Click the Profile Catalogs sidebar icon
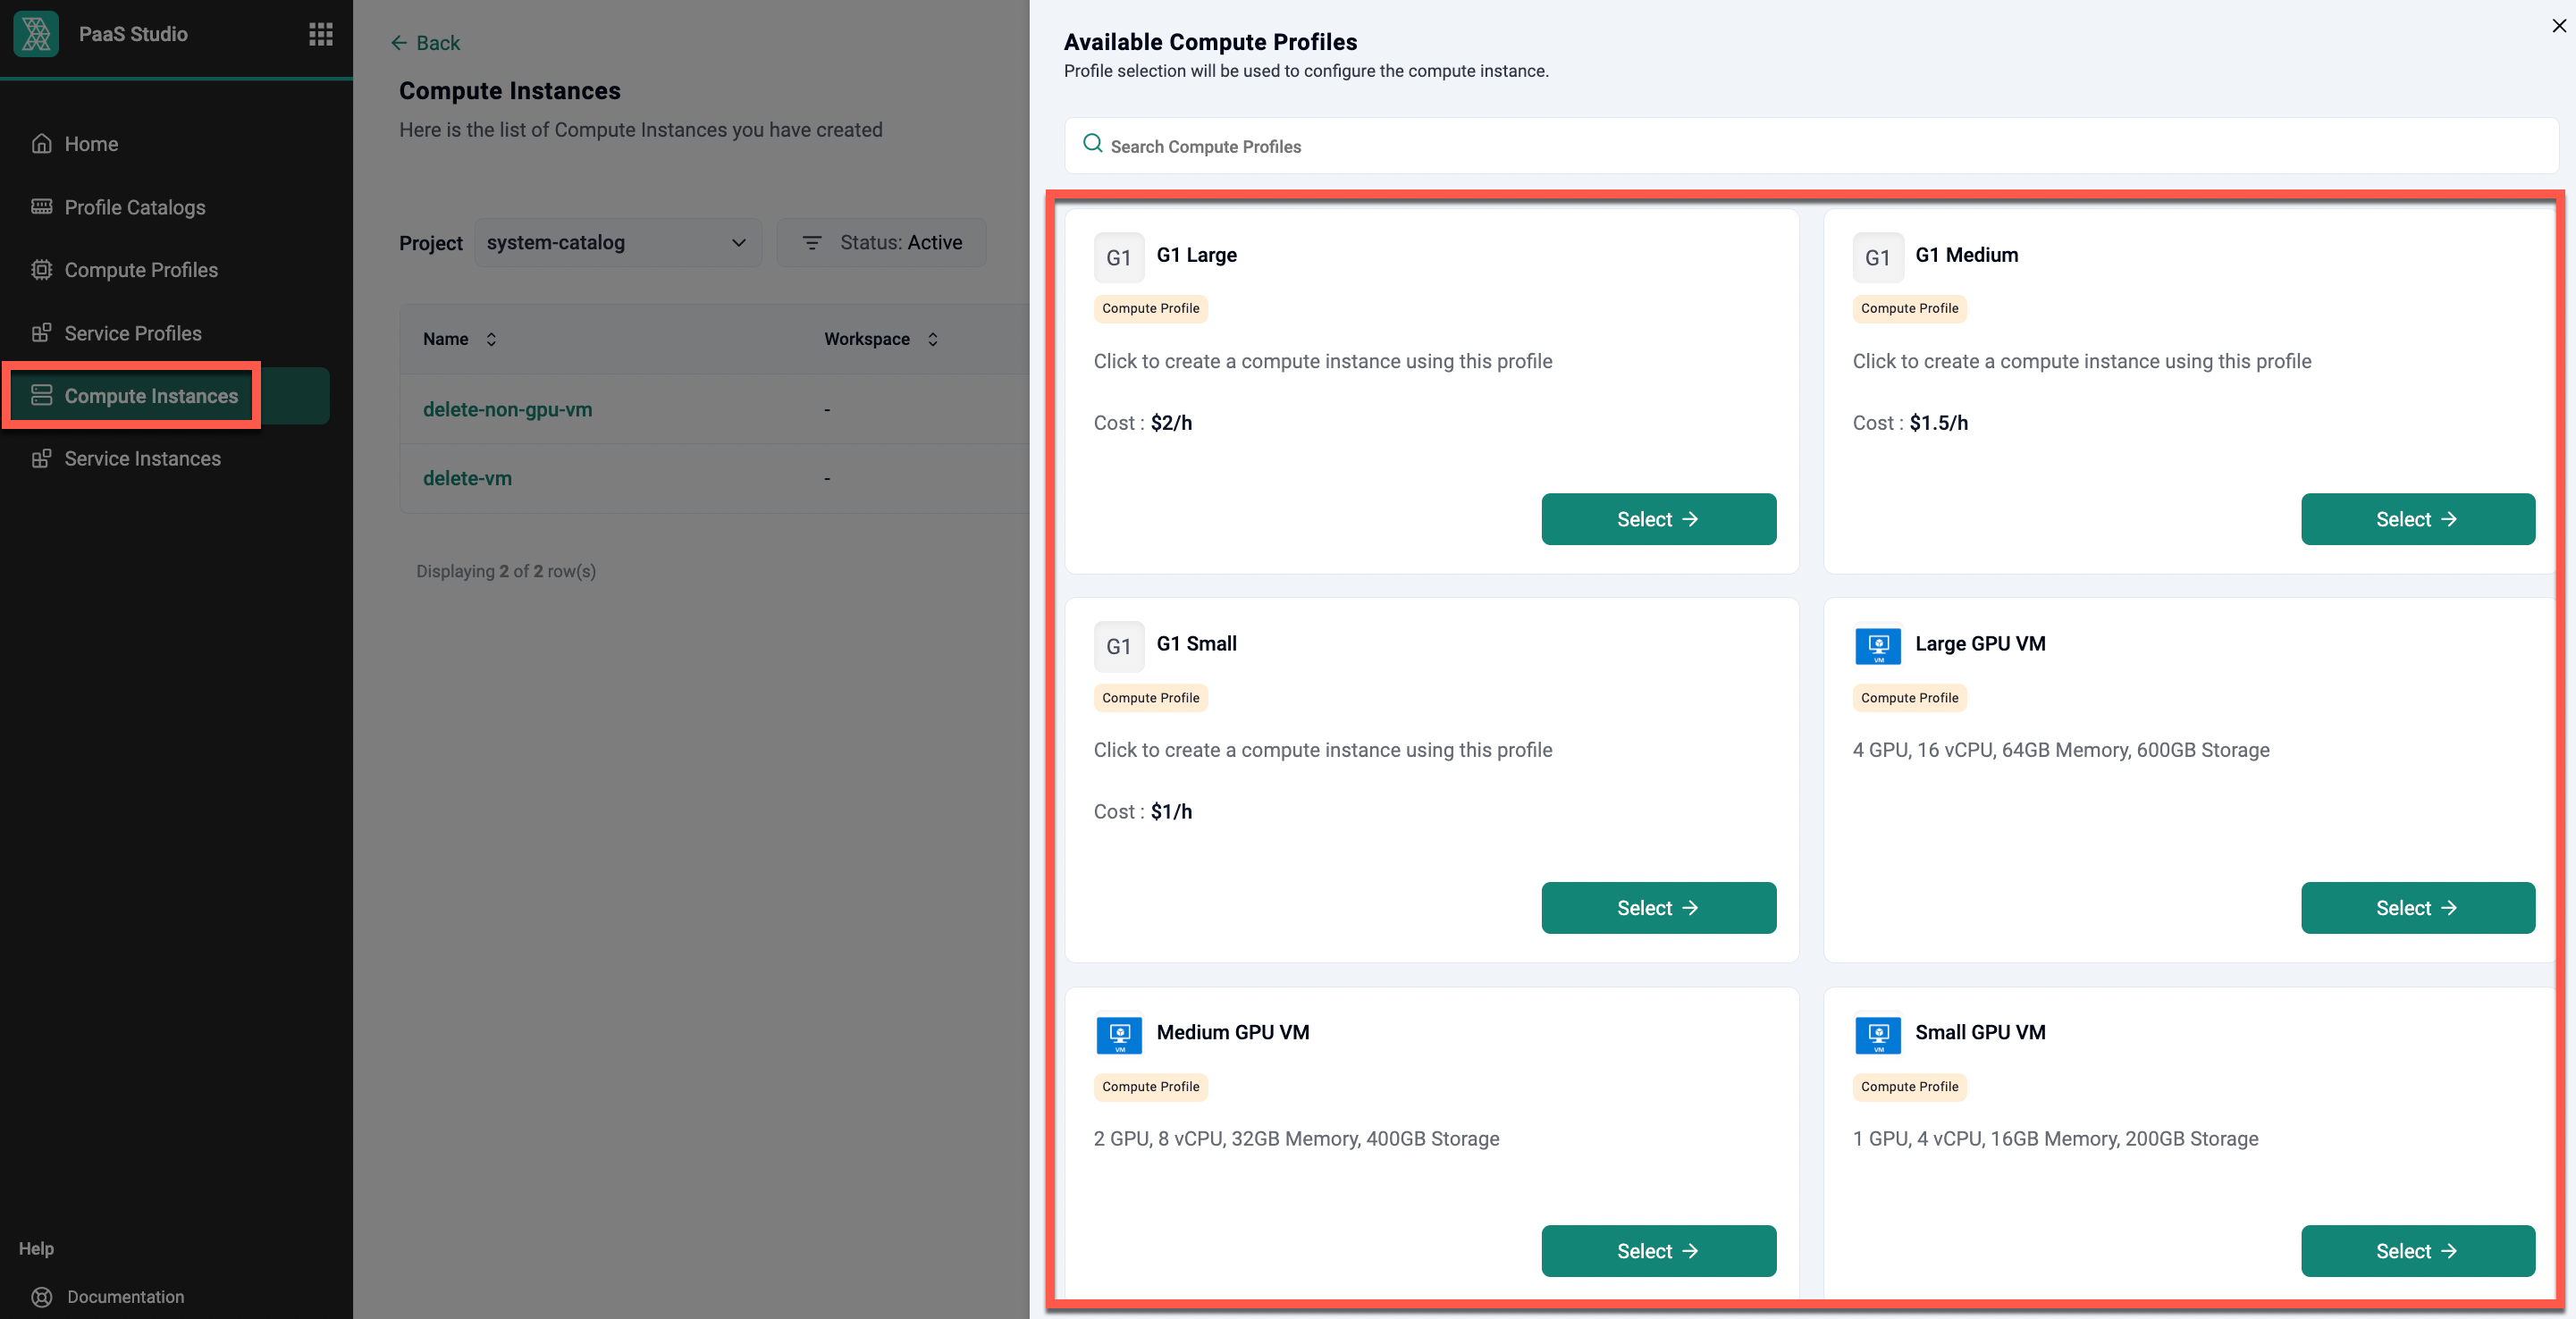Screen dimensions: 2576x1319 tap(41, 207)
